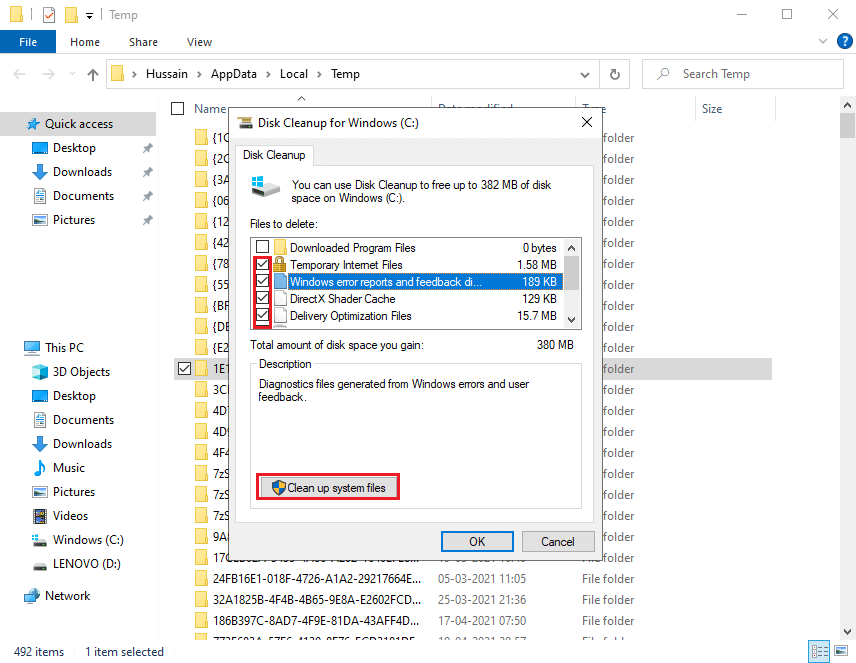Toggle the DirectX Shader Cache checkbox

[x=262, y=299]
